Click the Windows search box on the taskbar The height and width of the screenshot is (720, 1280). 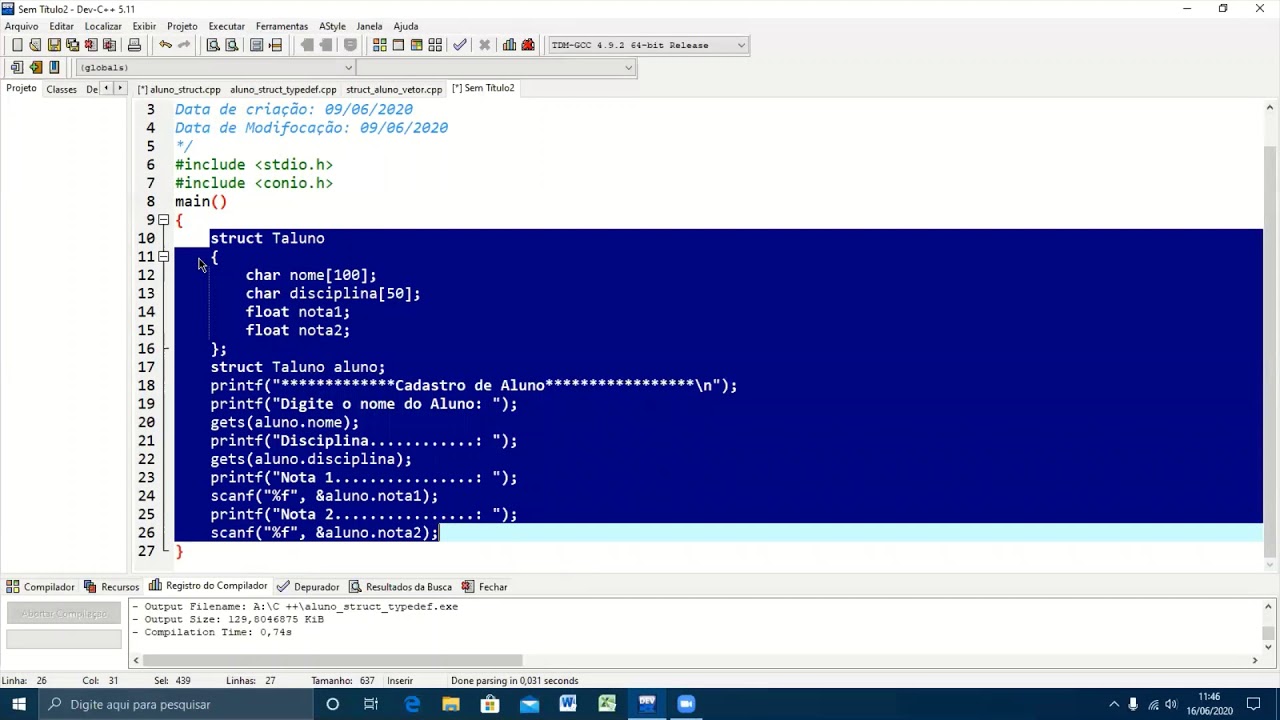[176, 704]
